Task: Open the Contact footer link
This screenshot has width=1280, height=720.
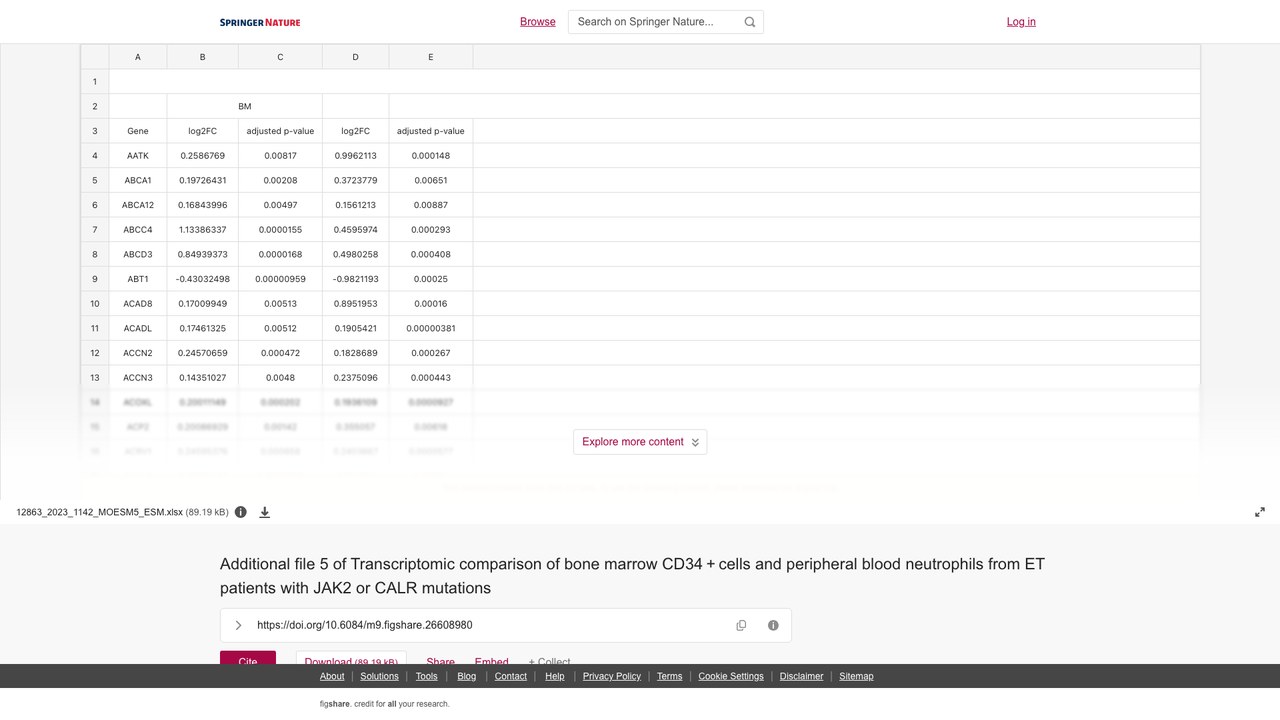Action: pos(511,676)
